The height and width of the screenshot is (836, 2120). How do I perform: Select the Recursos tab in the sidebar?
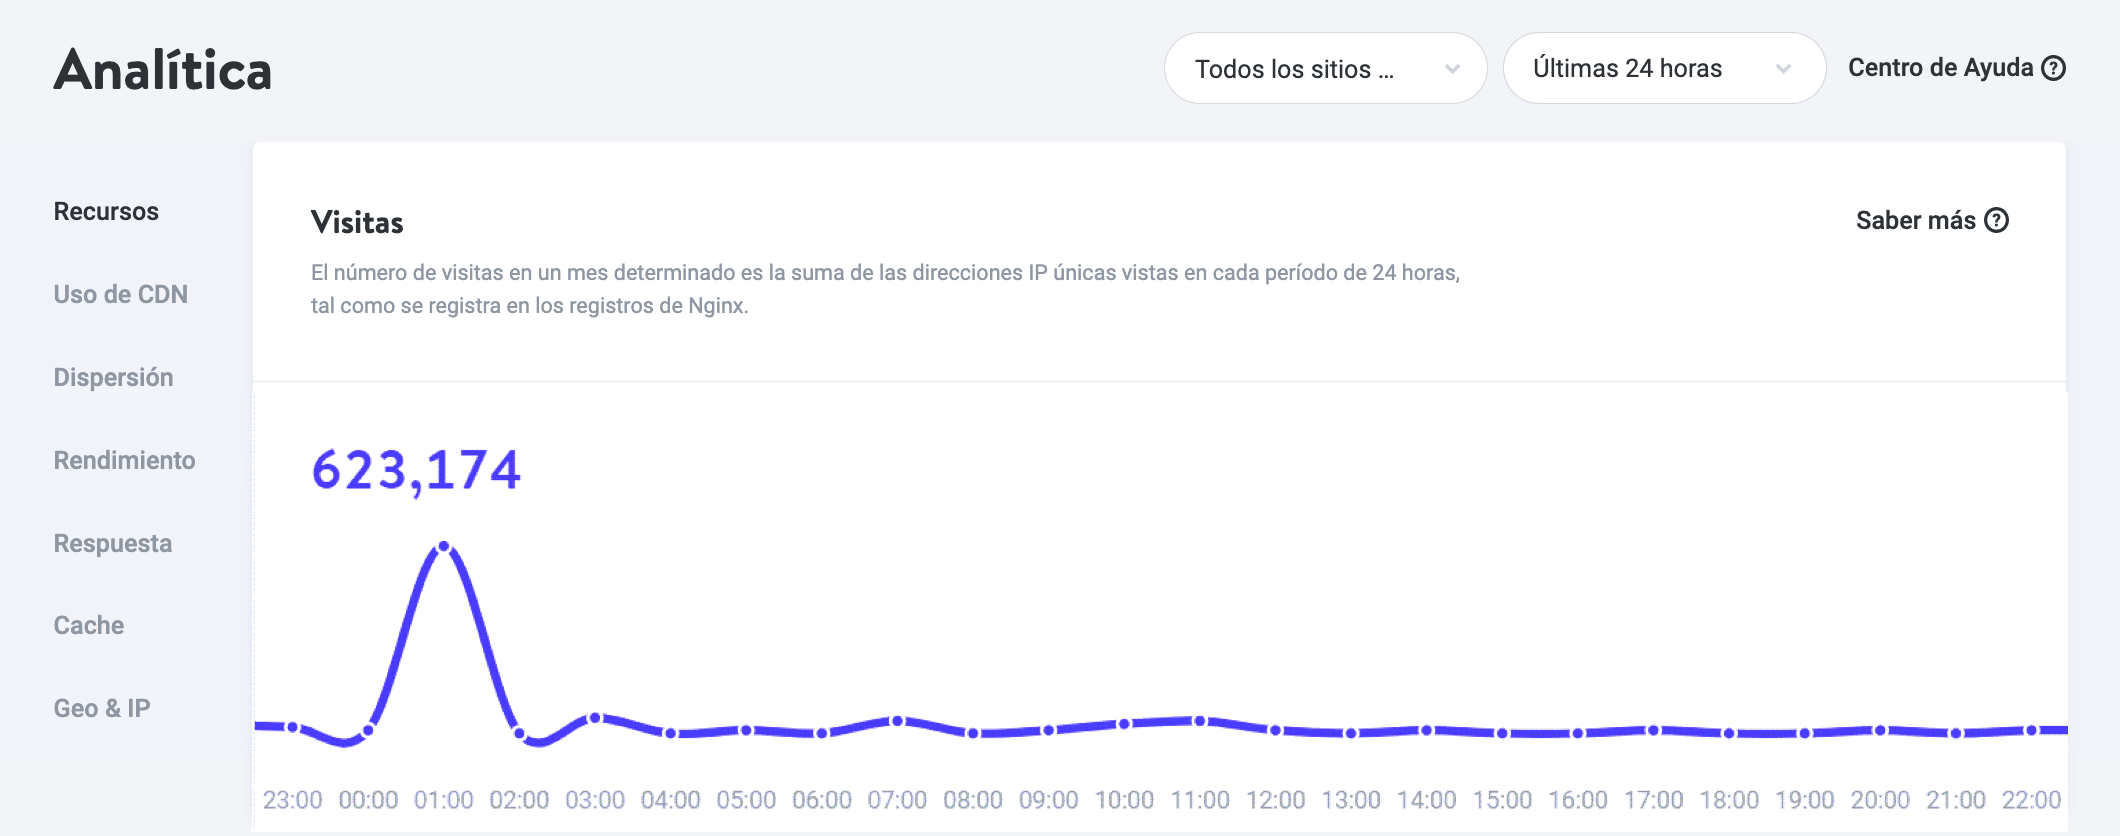106,212
